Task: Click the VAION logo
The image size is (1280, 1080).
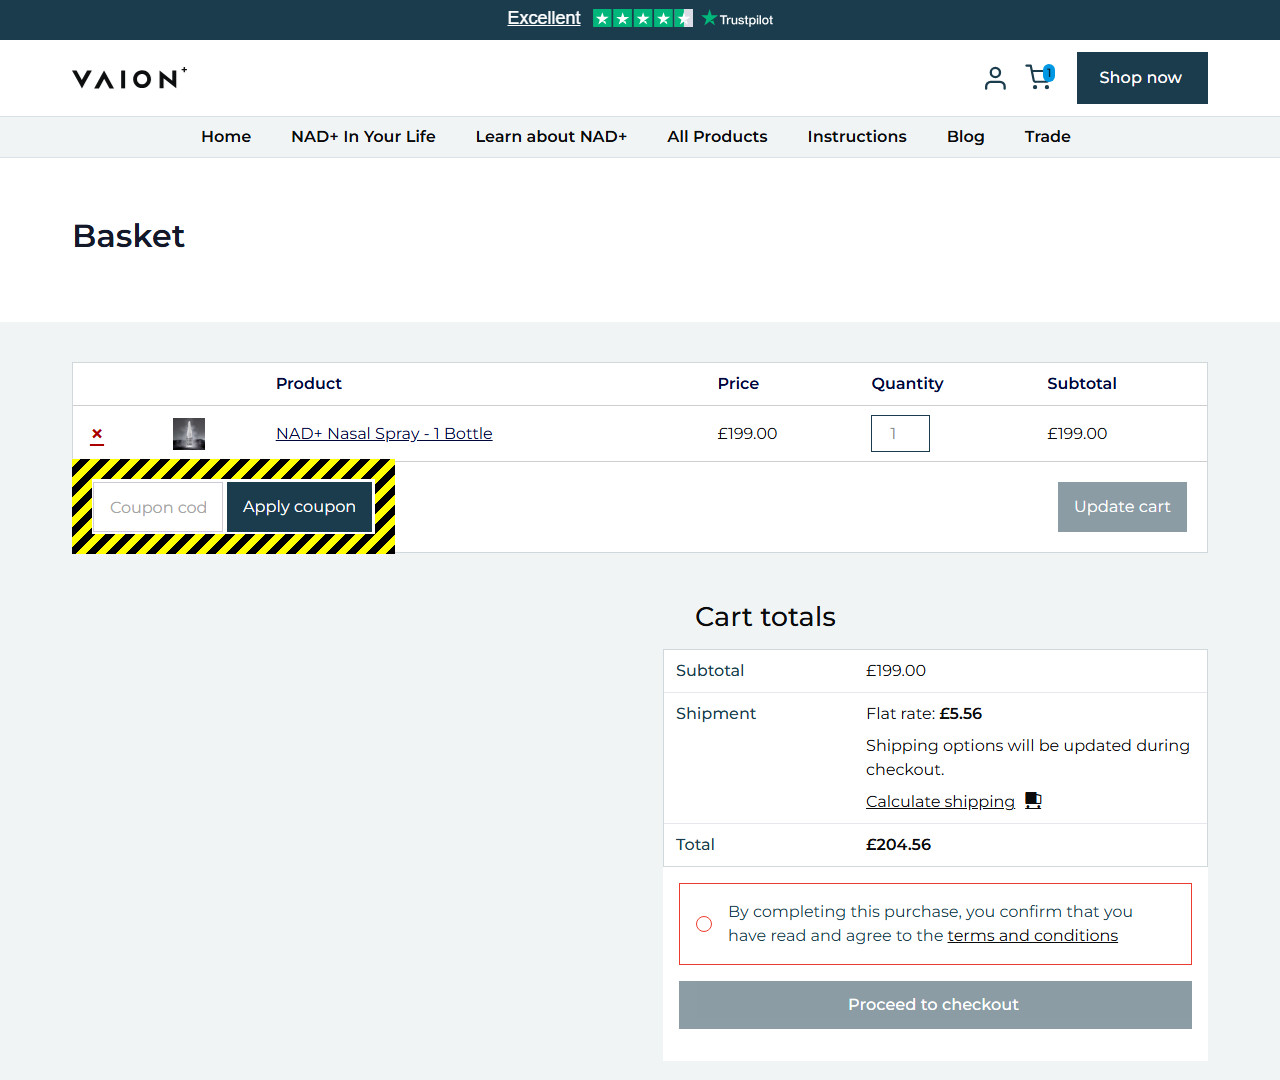Action: [x=130, y=78]
